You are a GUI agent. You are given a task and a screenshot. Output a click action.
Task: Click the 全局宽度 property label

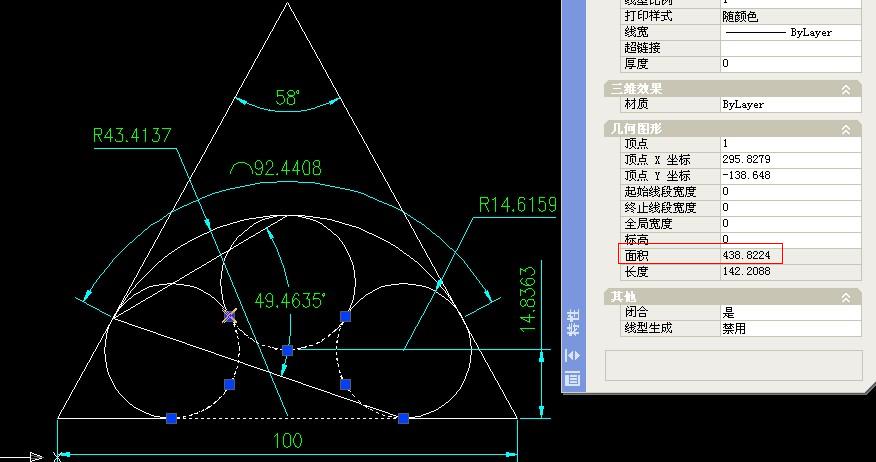coord(648,223)
